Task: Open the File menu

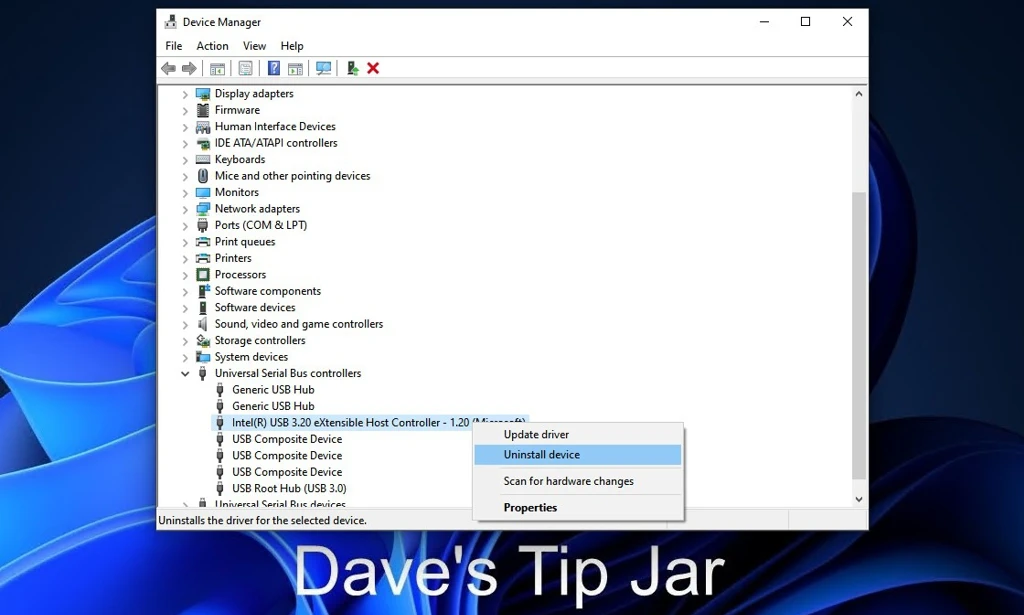Action: [x=174, y=46]
